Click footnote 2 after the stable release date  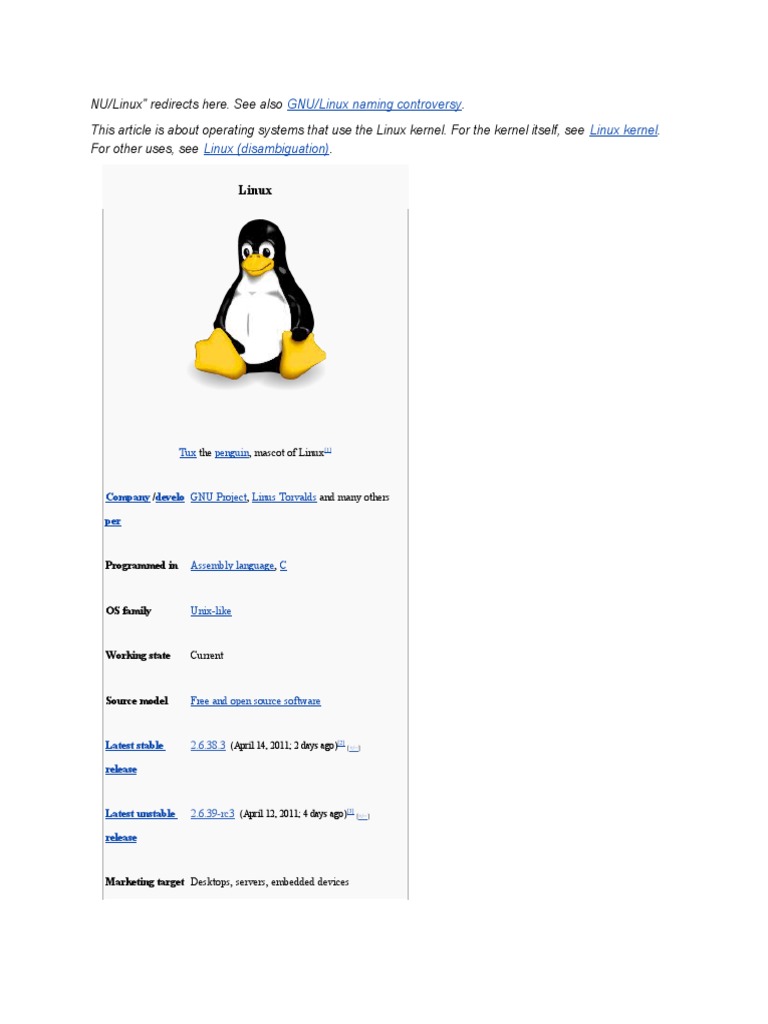[x=341, y=743]
